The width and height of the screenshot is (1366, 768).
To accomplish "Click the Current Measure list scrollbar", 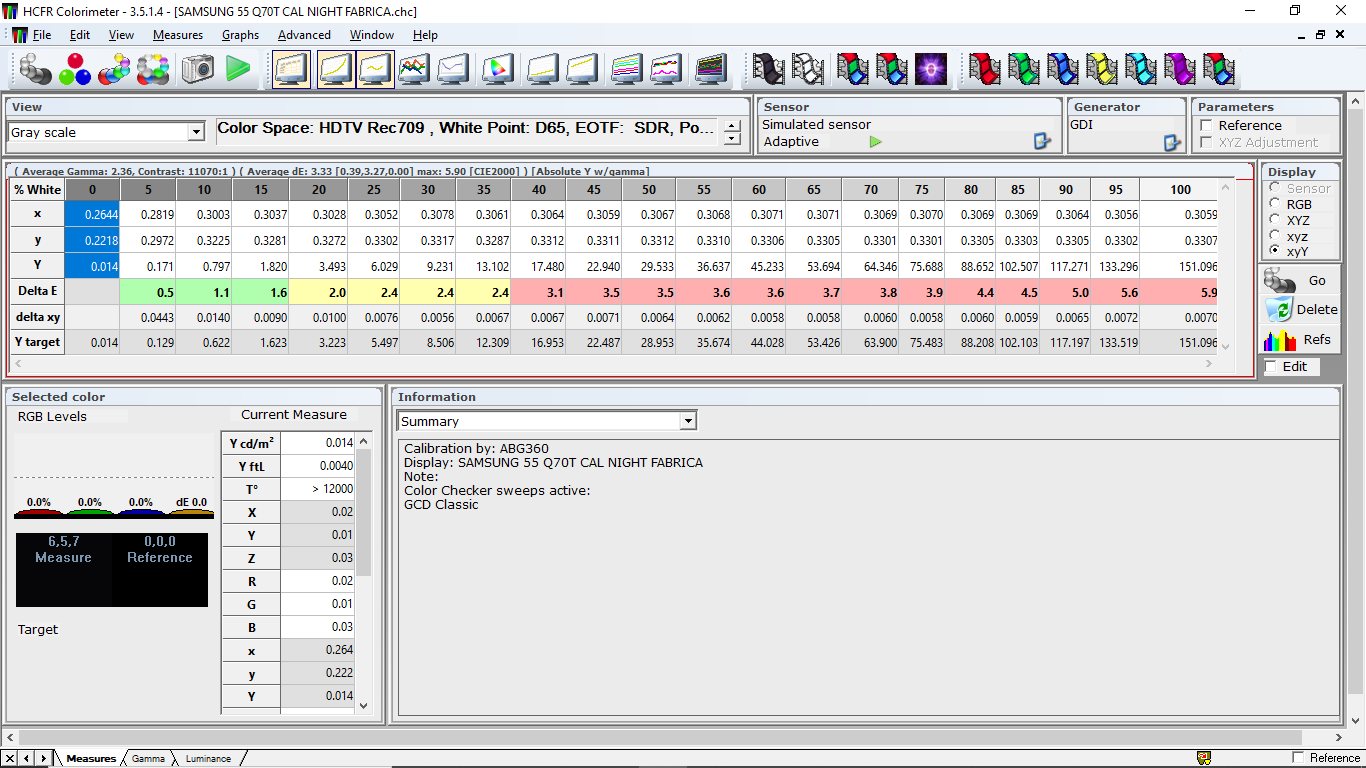I will [x=364, y=573].
